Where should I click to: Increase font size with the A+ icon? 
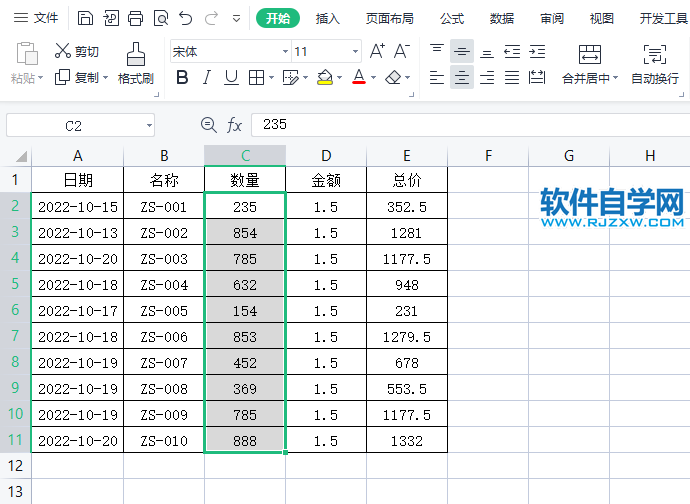coord(377,51)
